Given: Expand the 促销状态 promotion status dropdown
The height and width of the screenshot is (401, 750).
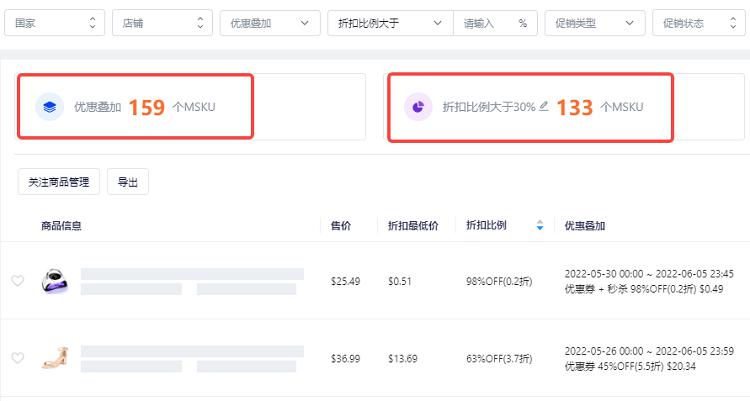Looking at the screenshot, I should 700,23.
